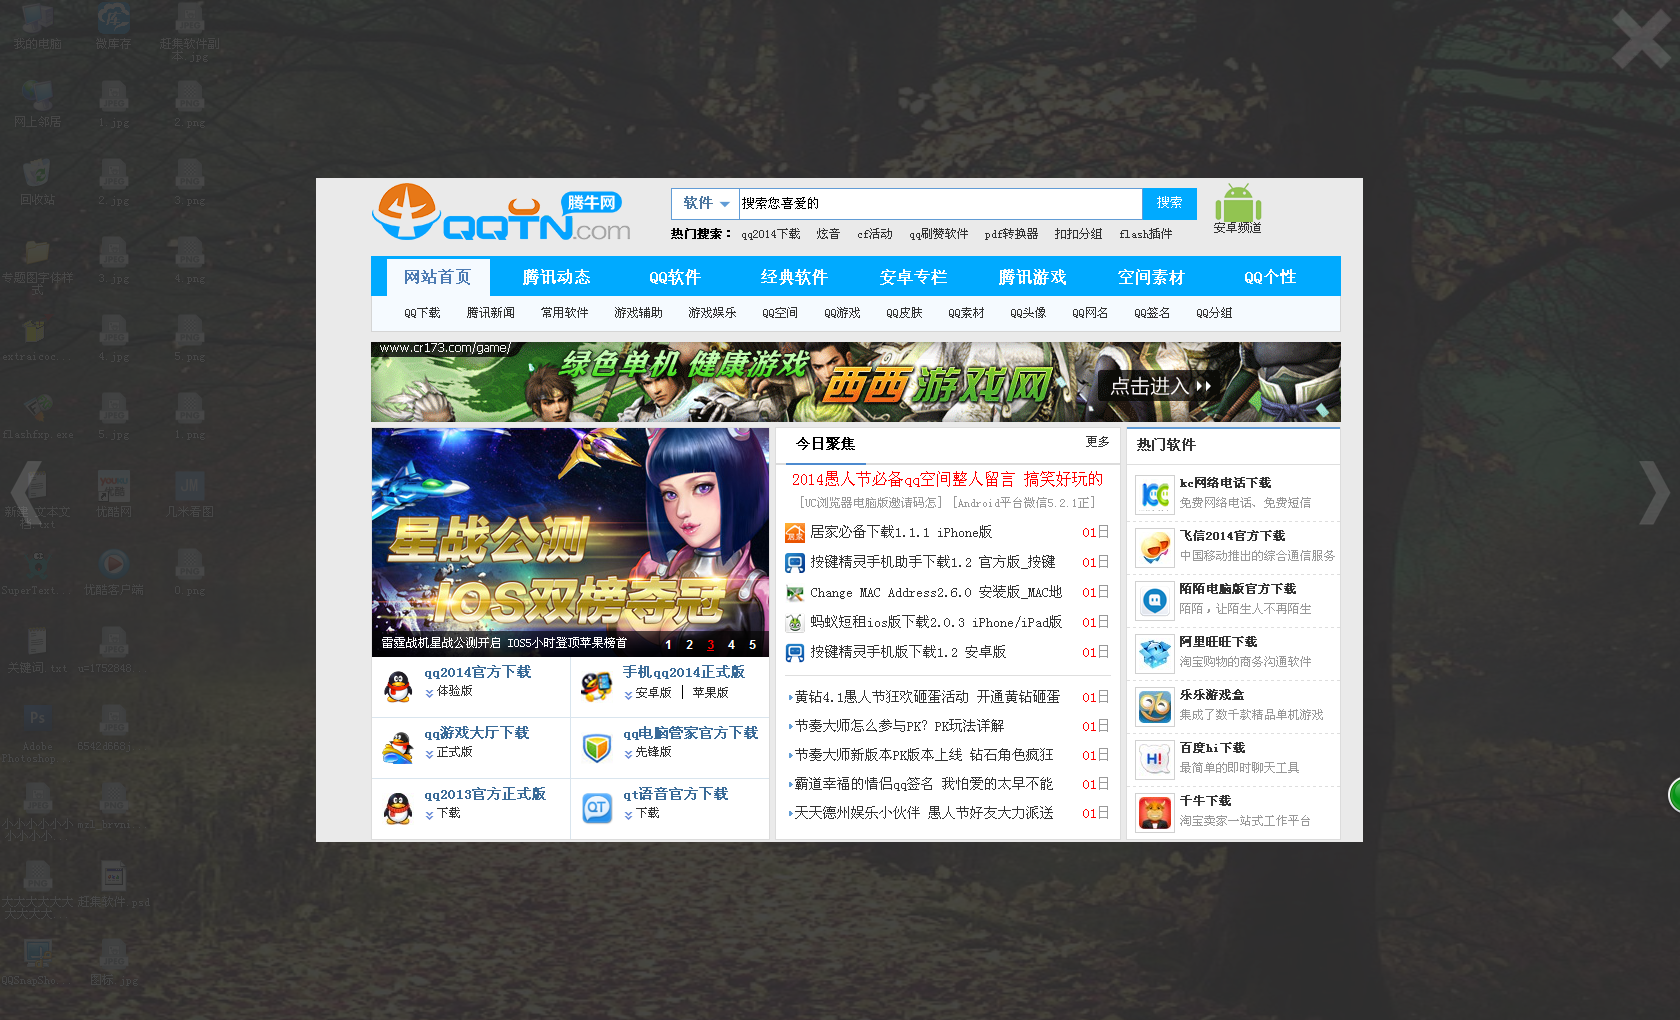Switch to the 网站首页 tab
1680x1020 pixels.
pos(438,277)
